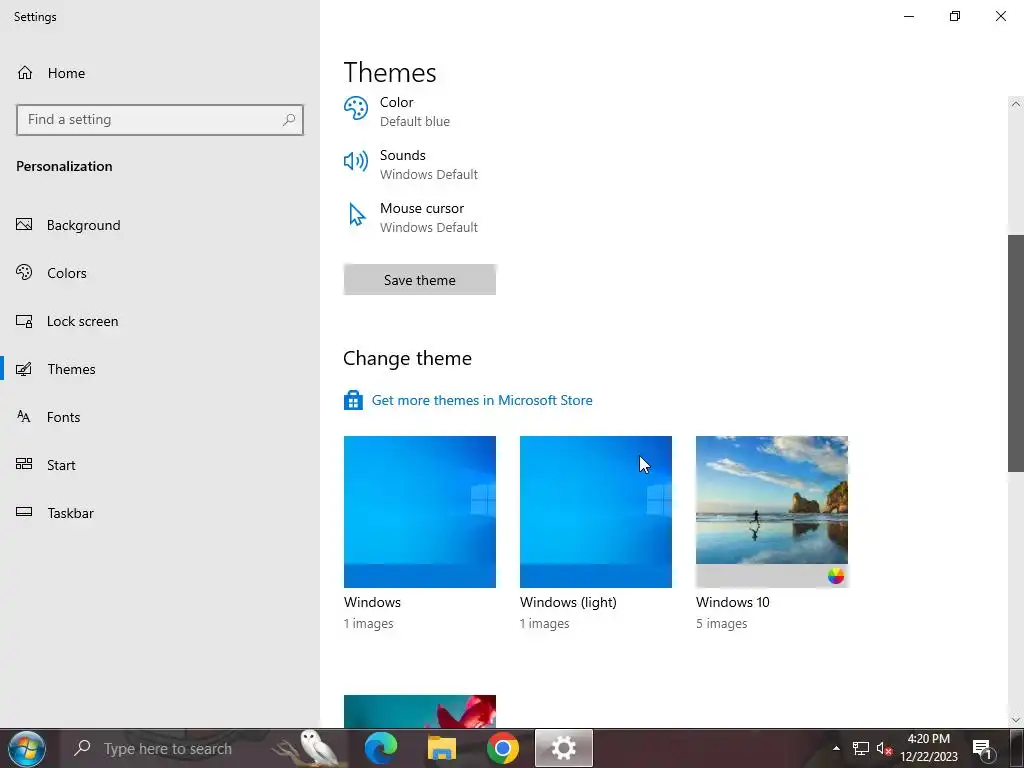Click the Lock screen icon
This screenshot has width=1024, height=768.
pos(24,321)
